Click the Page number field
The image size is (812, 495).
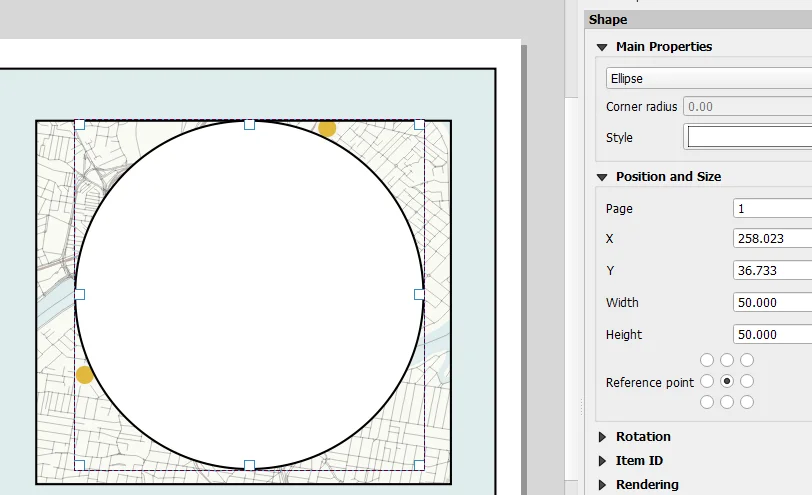coord(773,208)
